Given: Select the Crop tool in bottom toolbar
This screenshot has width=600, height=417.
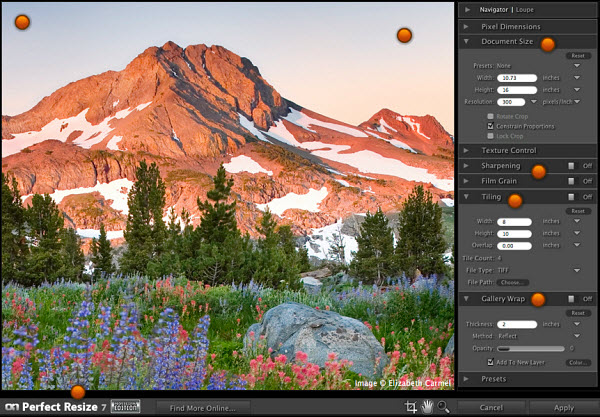Looking at the screenshot, I should 411,407.
